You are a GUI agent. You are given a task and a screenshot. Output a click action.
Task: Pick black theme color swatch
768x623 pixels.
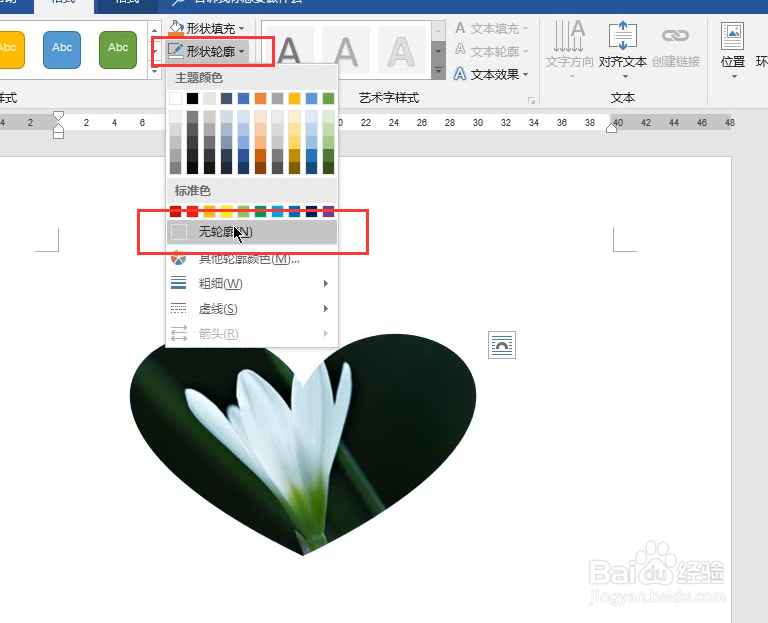point(192,98)
